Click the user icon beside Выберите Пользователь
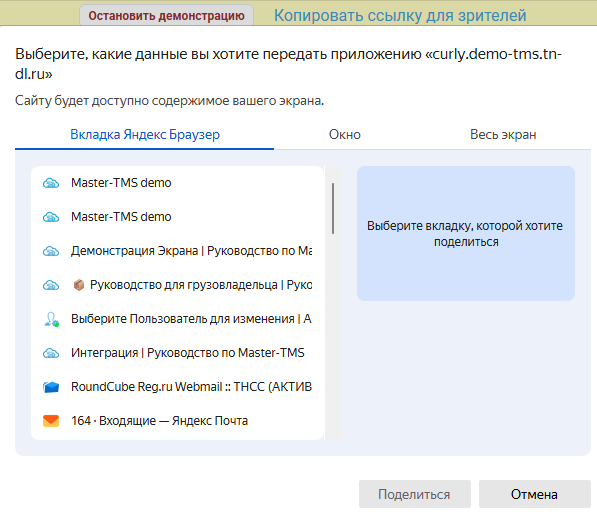This screenshot has width=597, height=517. [x=51, y=319]
